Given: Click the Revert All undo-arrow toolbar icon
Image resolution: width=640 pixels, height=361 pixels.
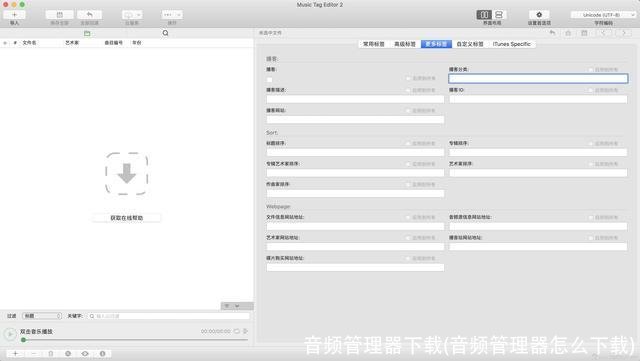Looking at the screenshot, I should point(89,15).
